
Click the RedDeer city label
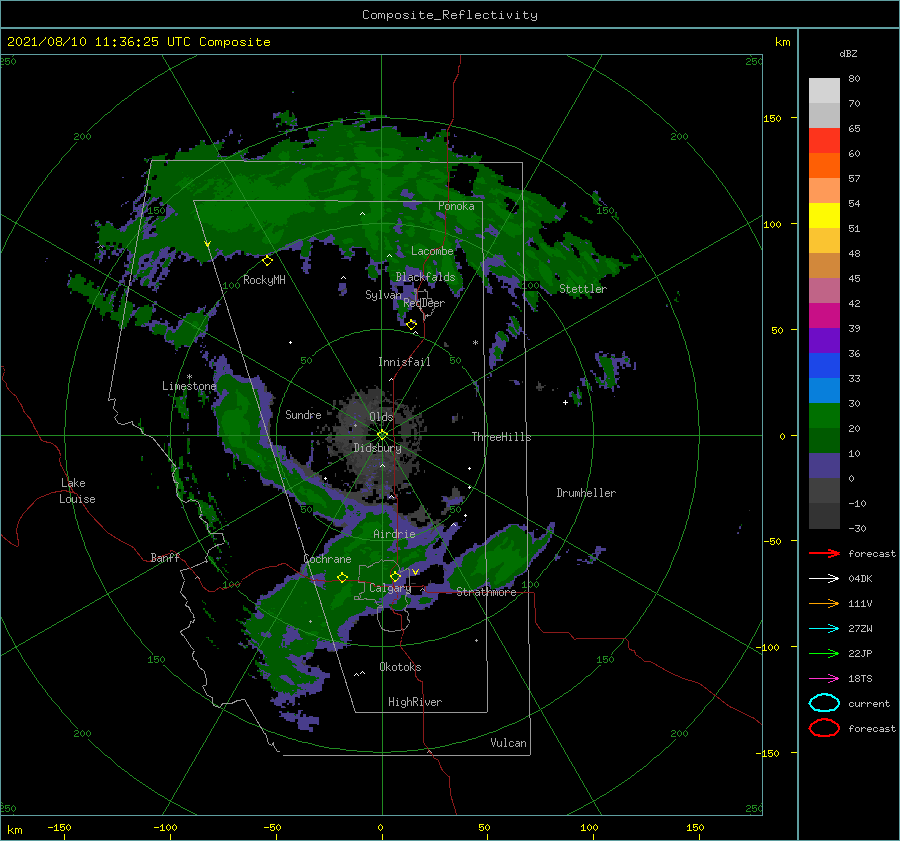click(424, 303)
